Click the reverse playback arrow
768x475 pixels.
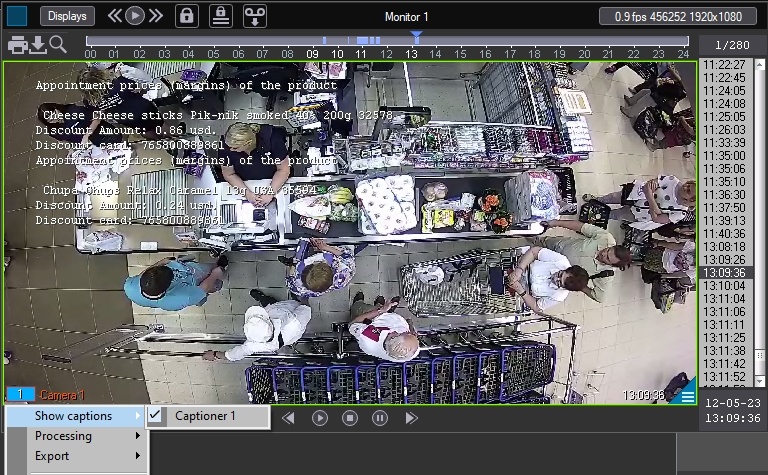pos(288,418)
